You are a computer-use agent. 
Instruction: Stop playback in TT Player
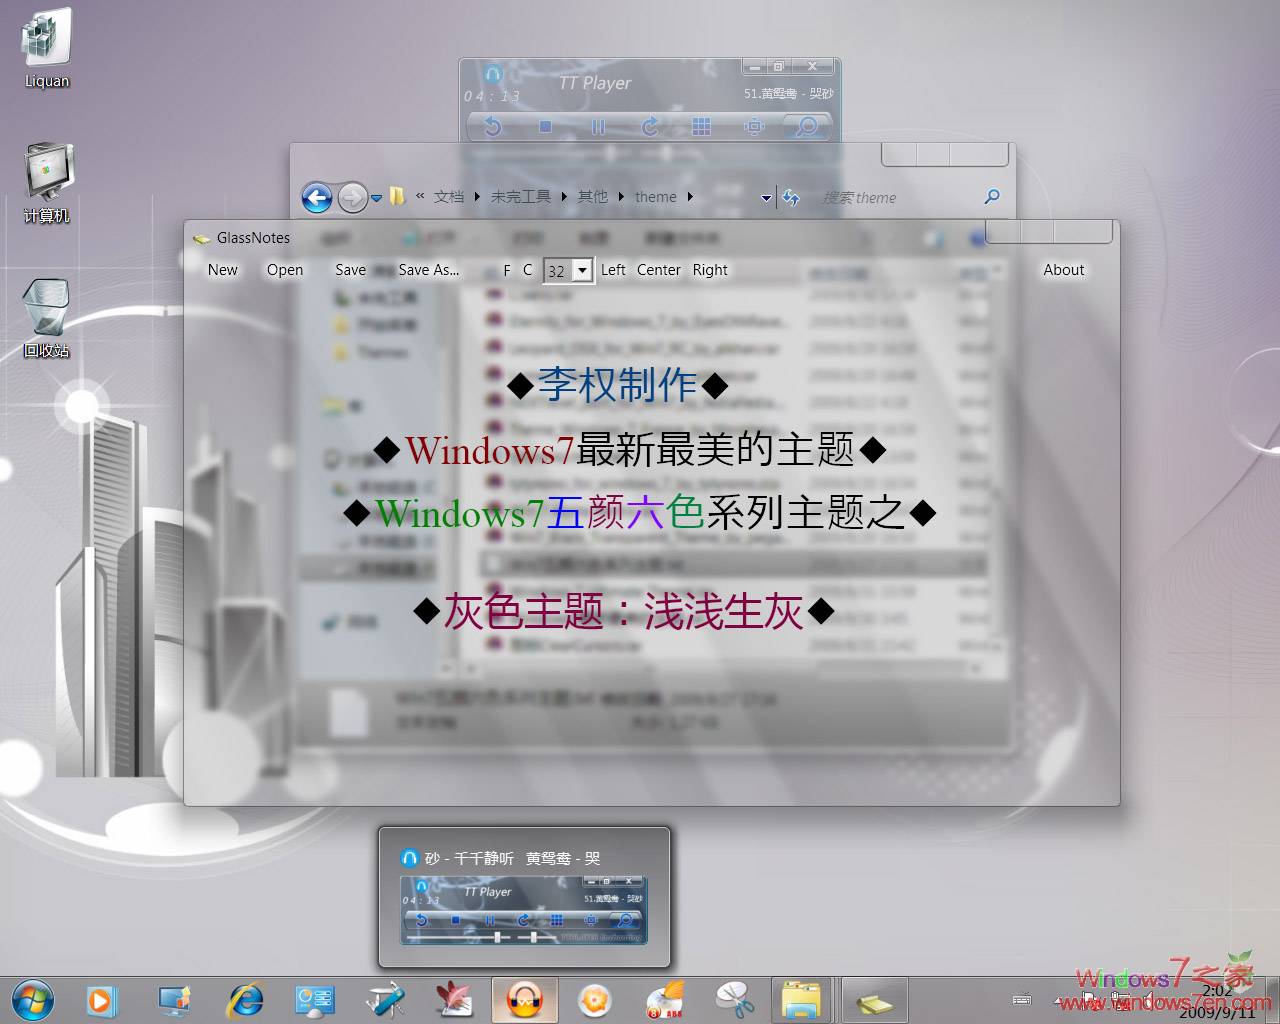coord(545,126)
